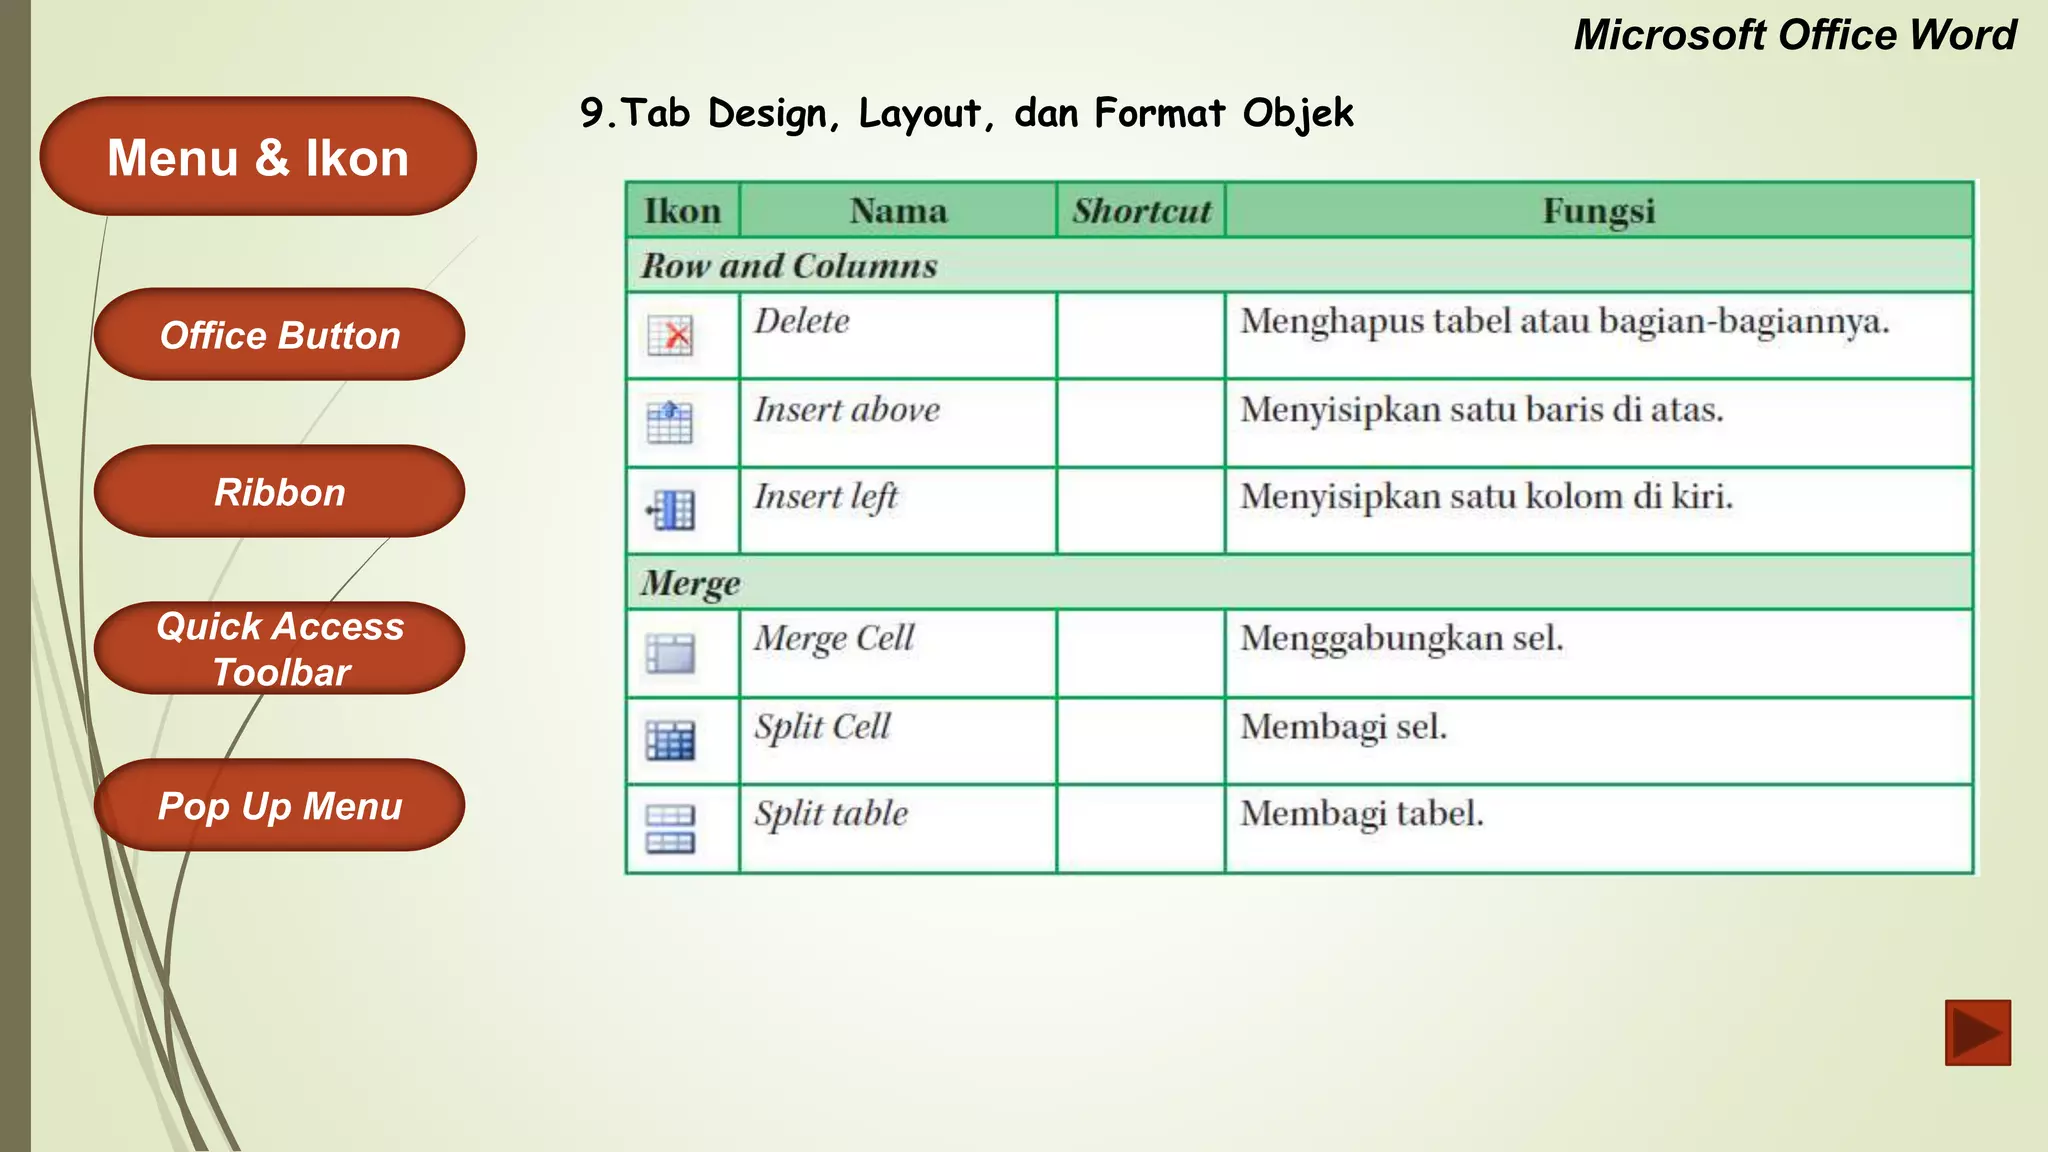Click the Split Cell icon
The width and height of the screenshot is (2048, 1152).
pos(670,741)
